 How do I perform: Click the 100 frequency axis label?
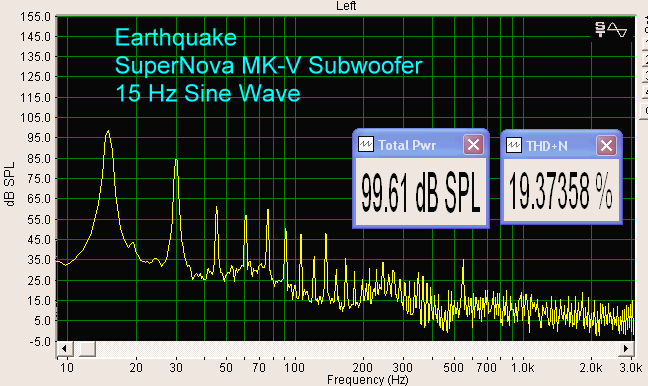[x=294, y=367]
